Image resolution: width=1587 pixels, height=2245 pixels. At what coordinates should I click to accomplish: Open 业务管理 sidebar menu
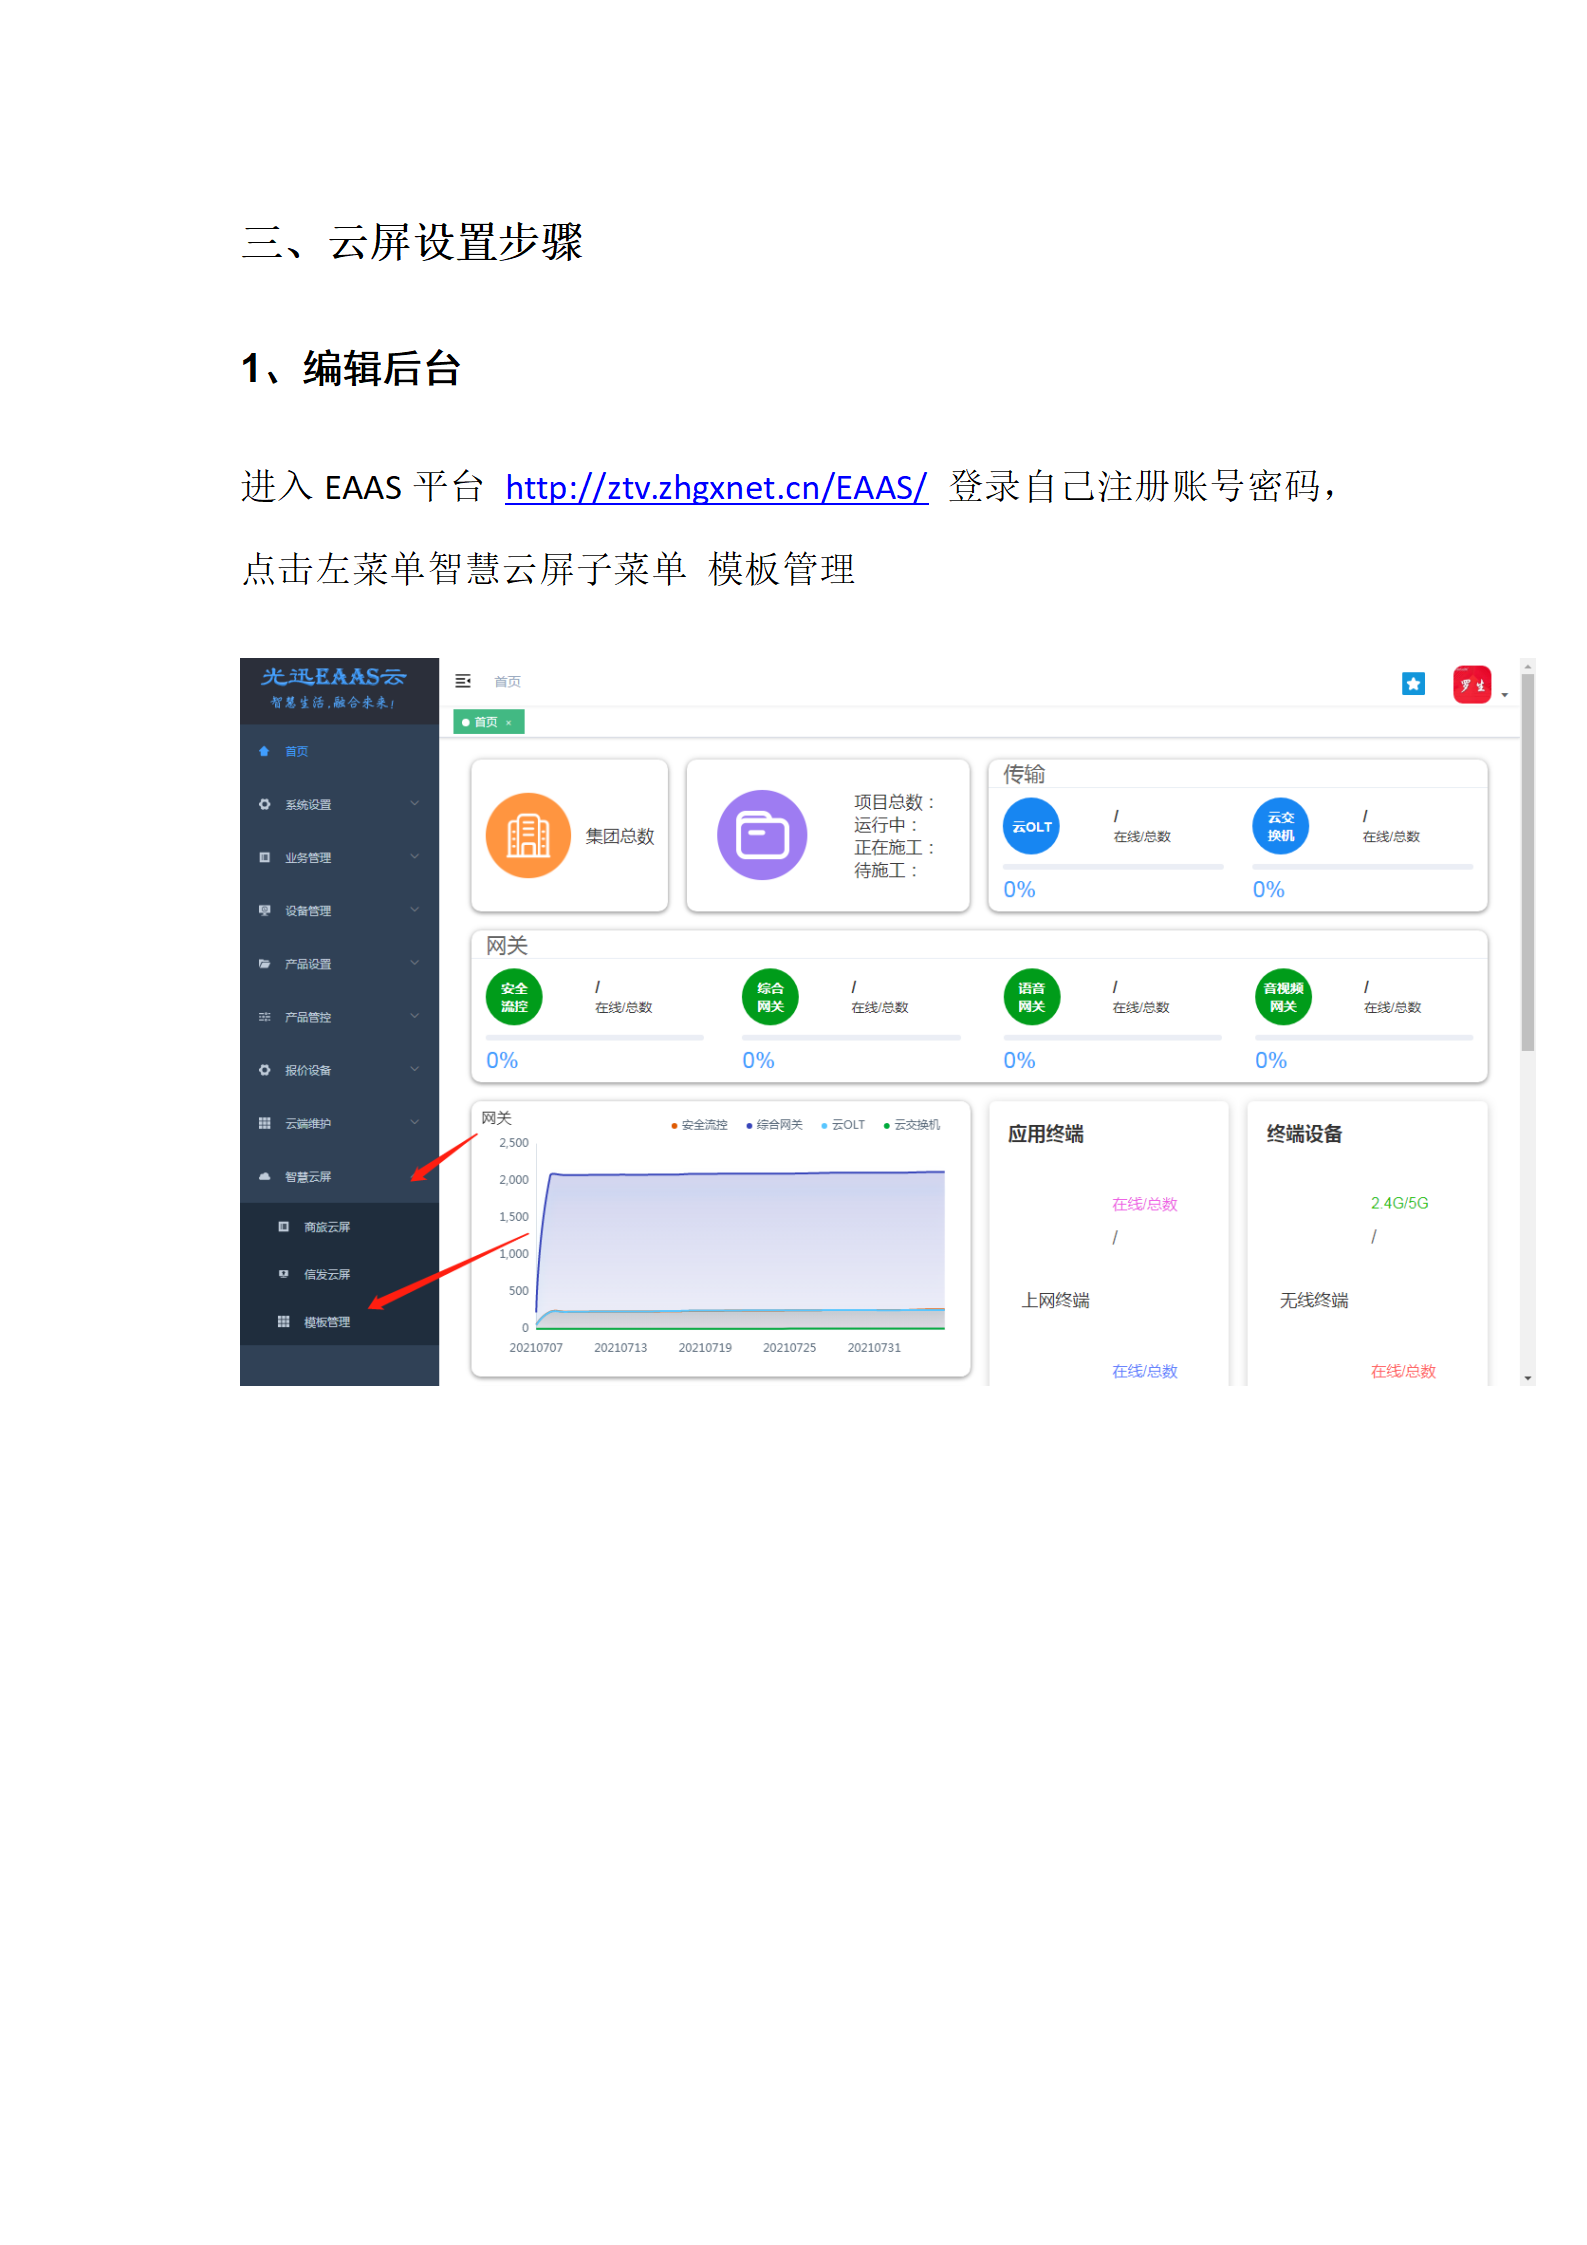339,857
